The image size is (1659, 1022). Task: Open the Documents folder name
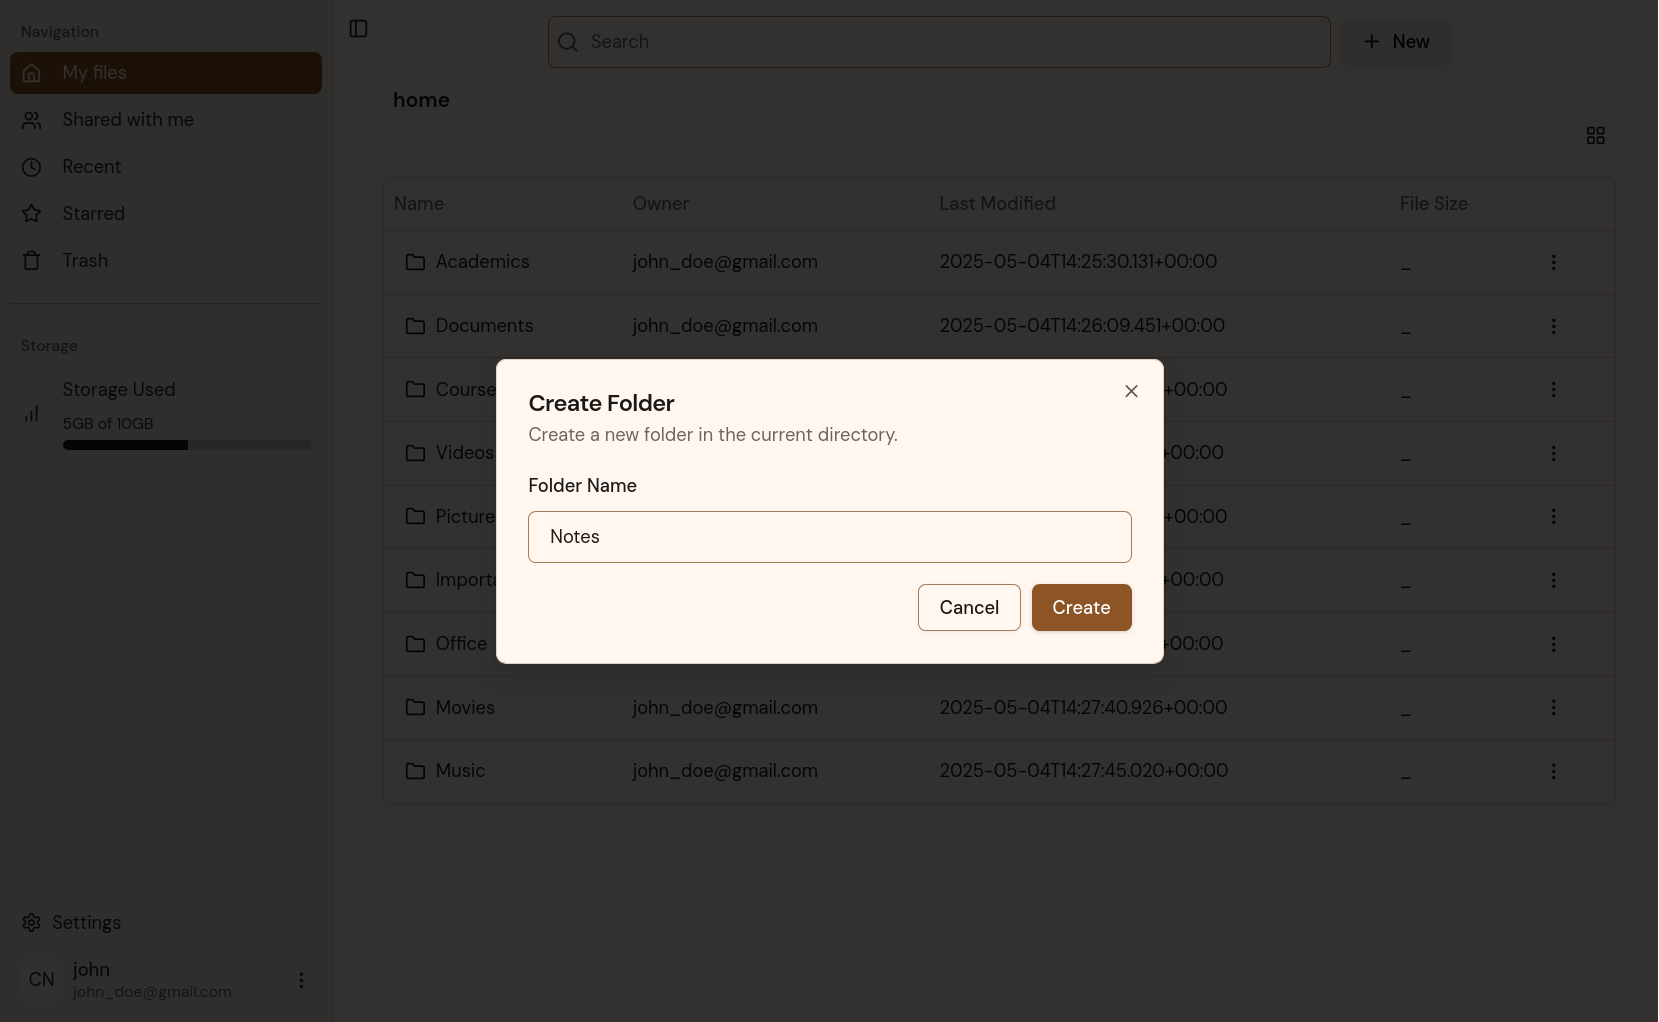click(x=484, y=326)
